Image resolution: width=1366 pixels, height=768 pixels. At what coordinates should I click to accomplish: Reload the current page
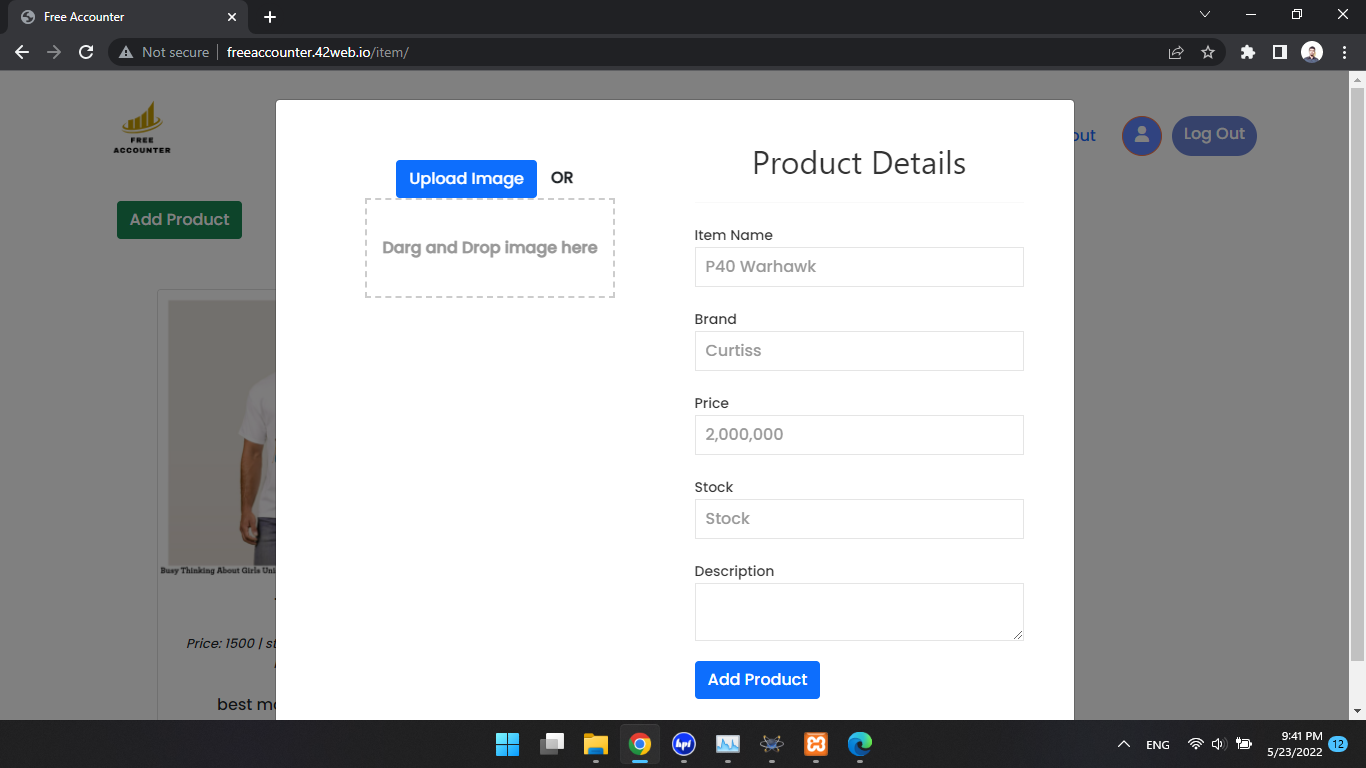tap(87, 52)
